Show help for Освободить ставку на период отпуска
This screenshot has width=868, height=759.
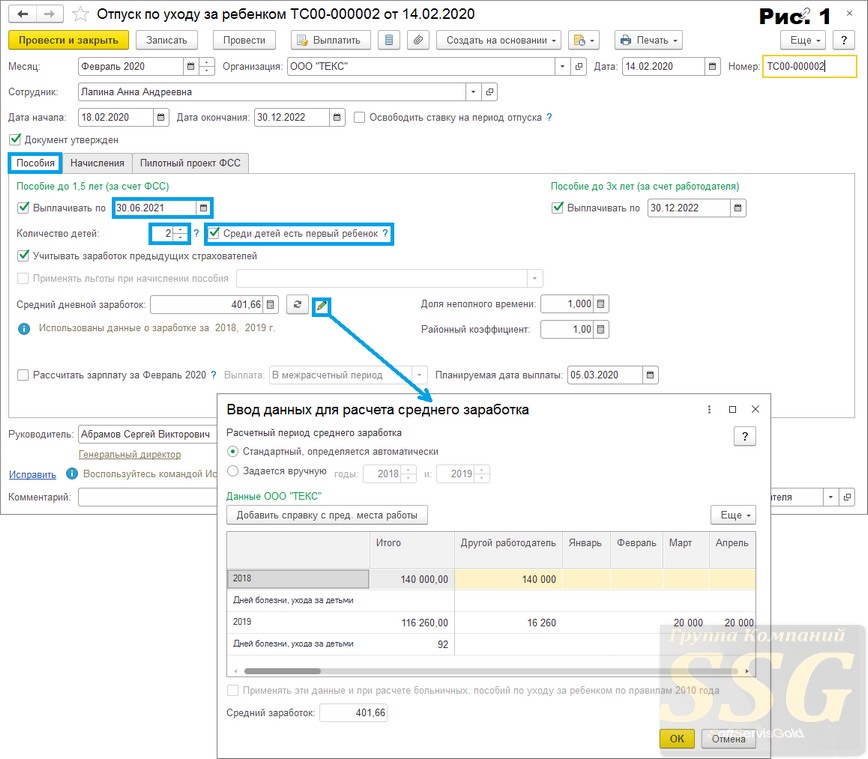pyautogui.click(x=549, y=117)
